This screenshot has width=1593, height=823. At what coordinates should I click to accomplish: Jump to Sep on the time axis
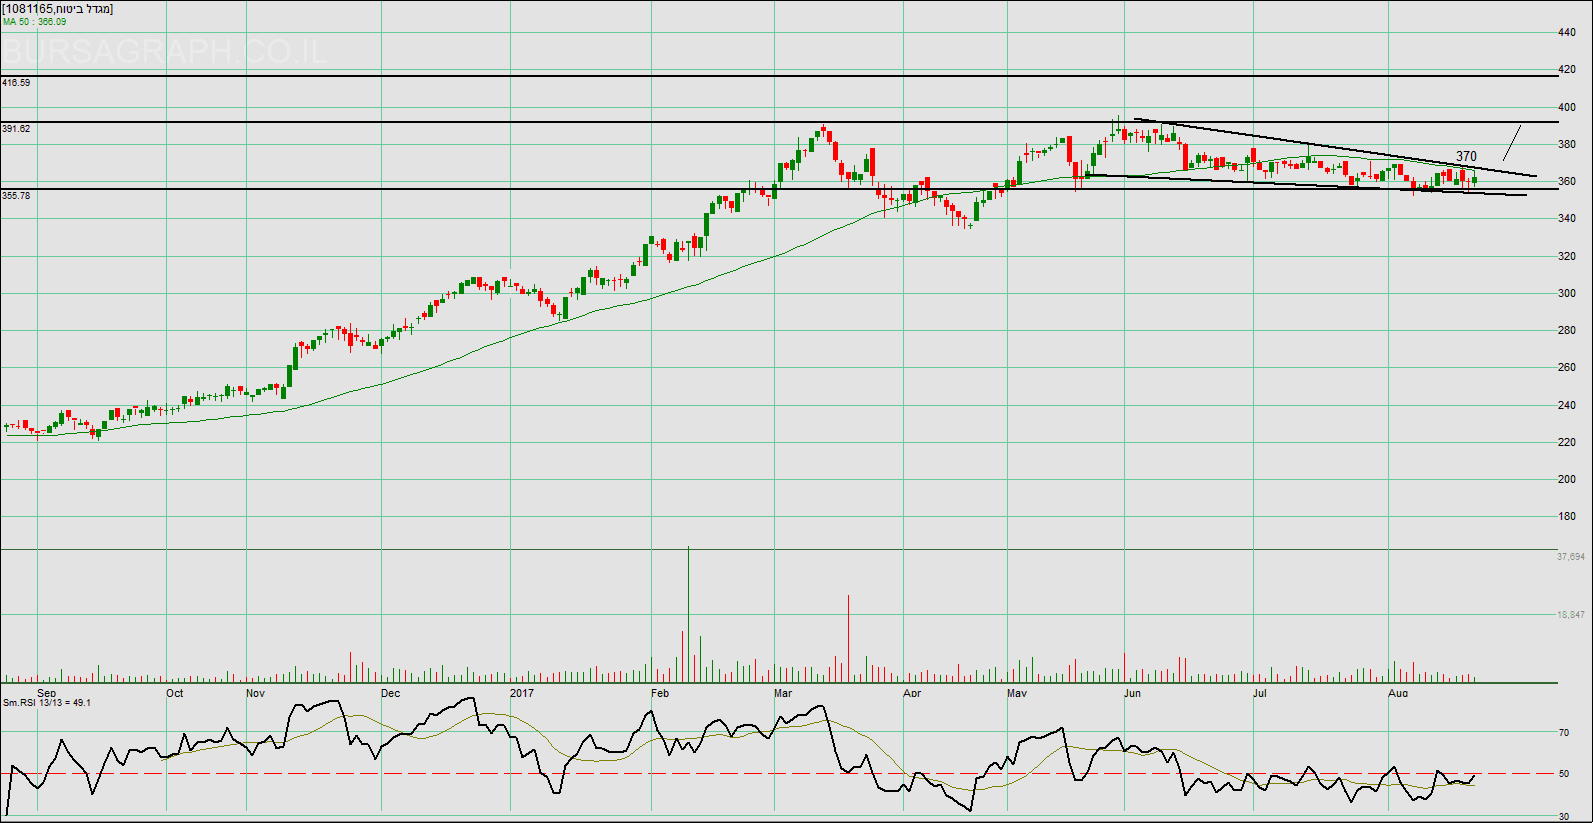pos(47,693)
